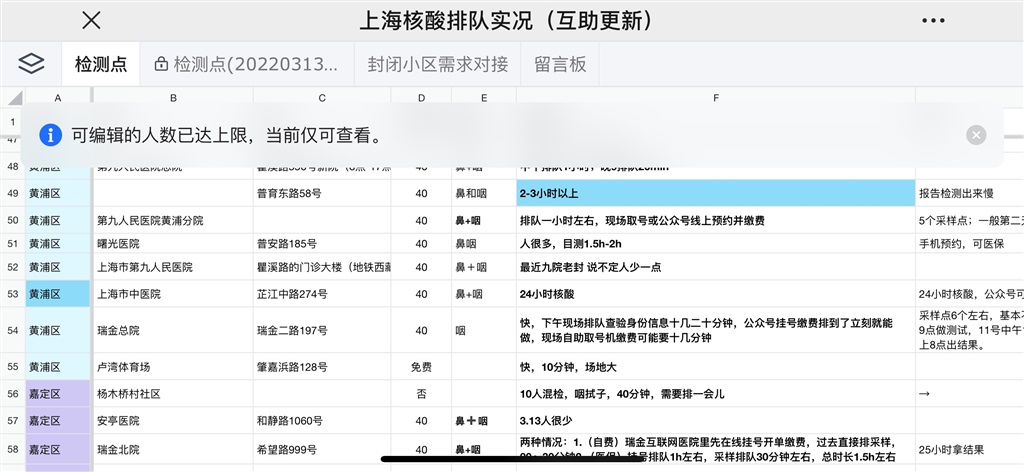Close the document with the X icon
1024x472 pixels.
pyautogui.click(x=91, y=21)
